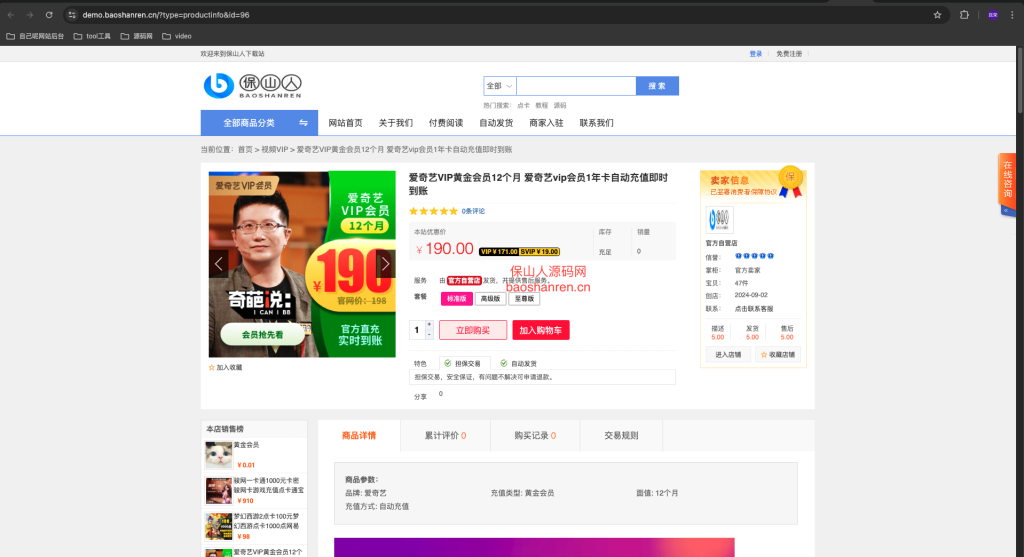This screenshot has height=557, width=1024.
Task: Decrease quantity with the minus stepper
Action: (x=429, y=334)
